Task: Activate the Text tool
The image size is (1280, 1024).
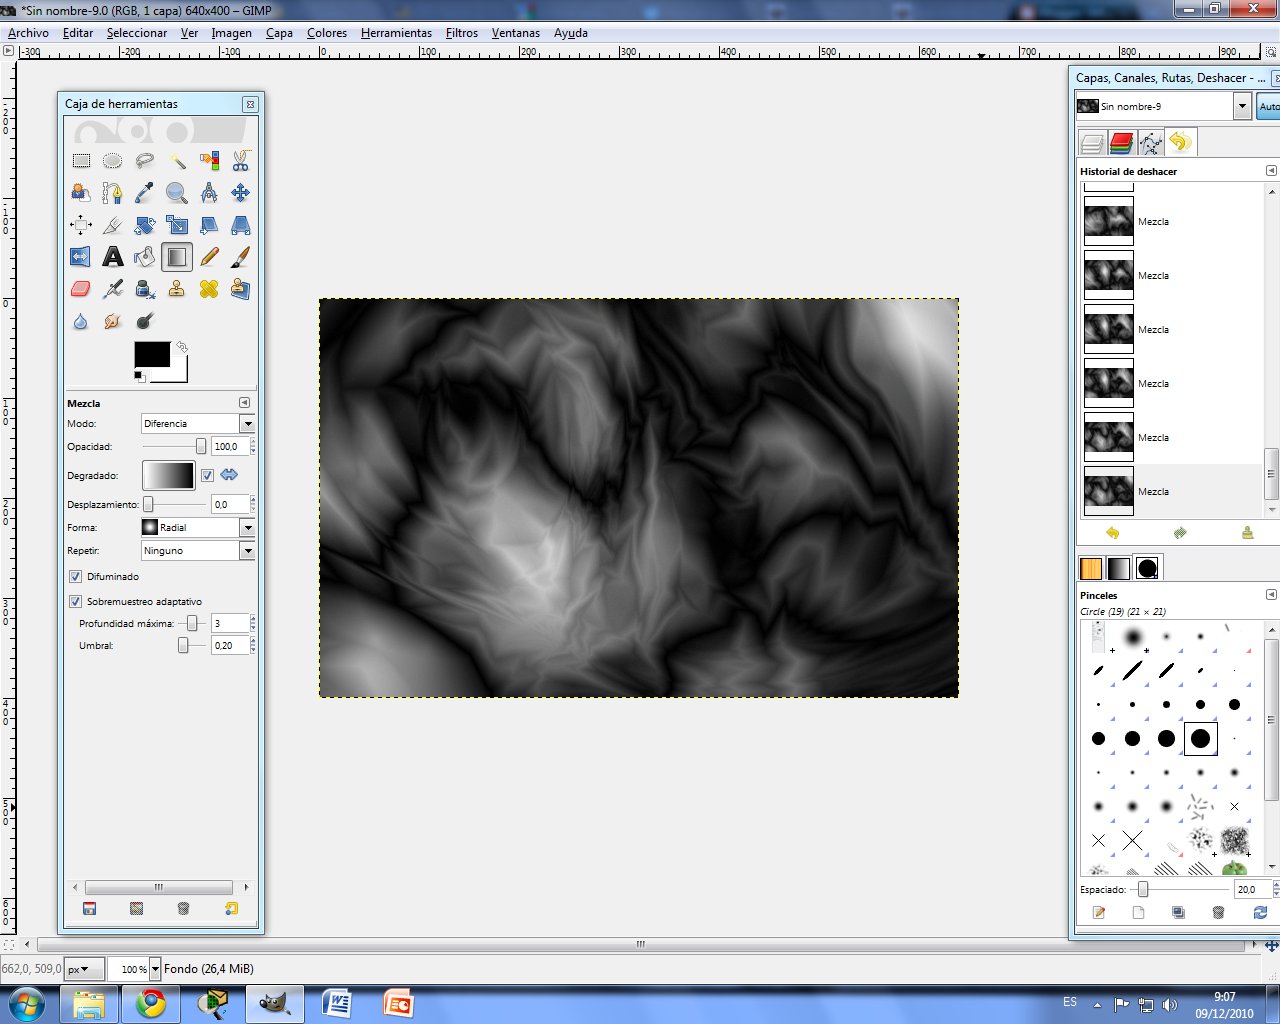Action: click(x=114, y=257)
